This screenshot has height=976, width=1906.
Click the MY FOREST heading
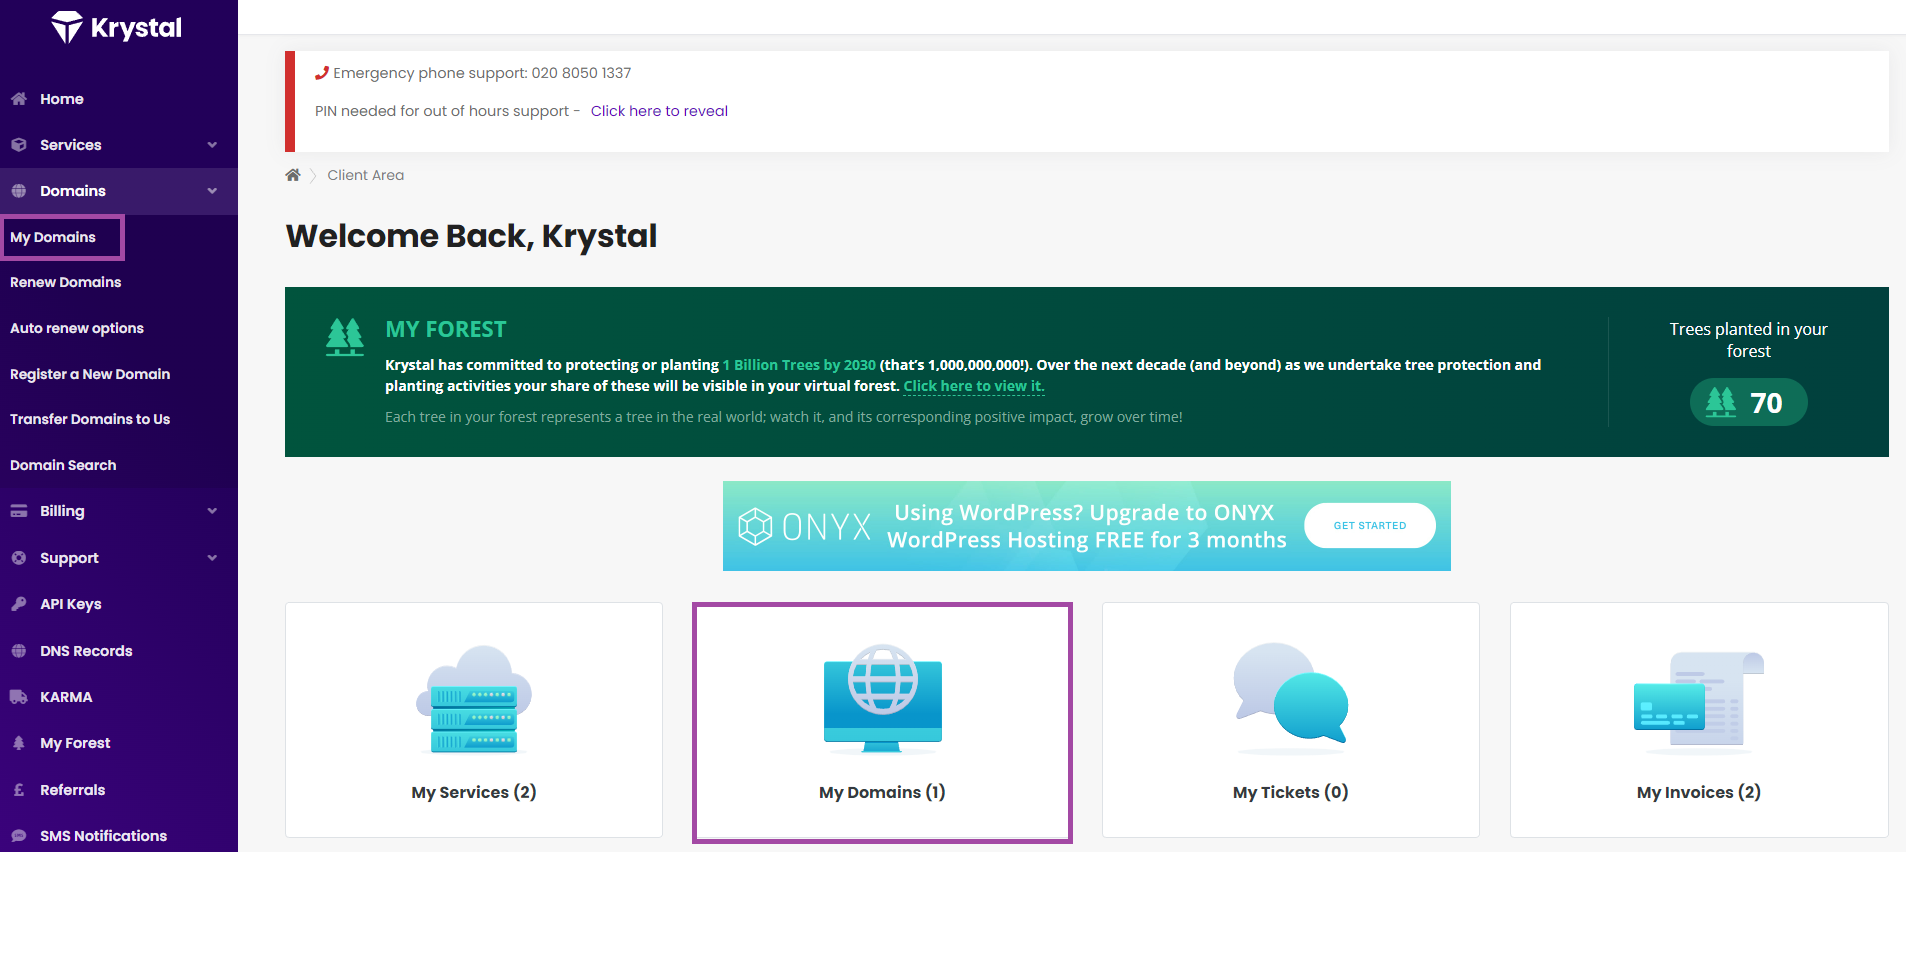pyautogui.click(x=446, y=329)
